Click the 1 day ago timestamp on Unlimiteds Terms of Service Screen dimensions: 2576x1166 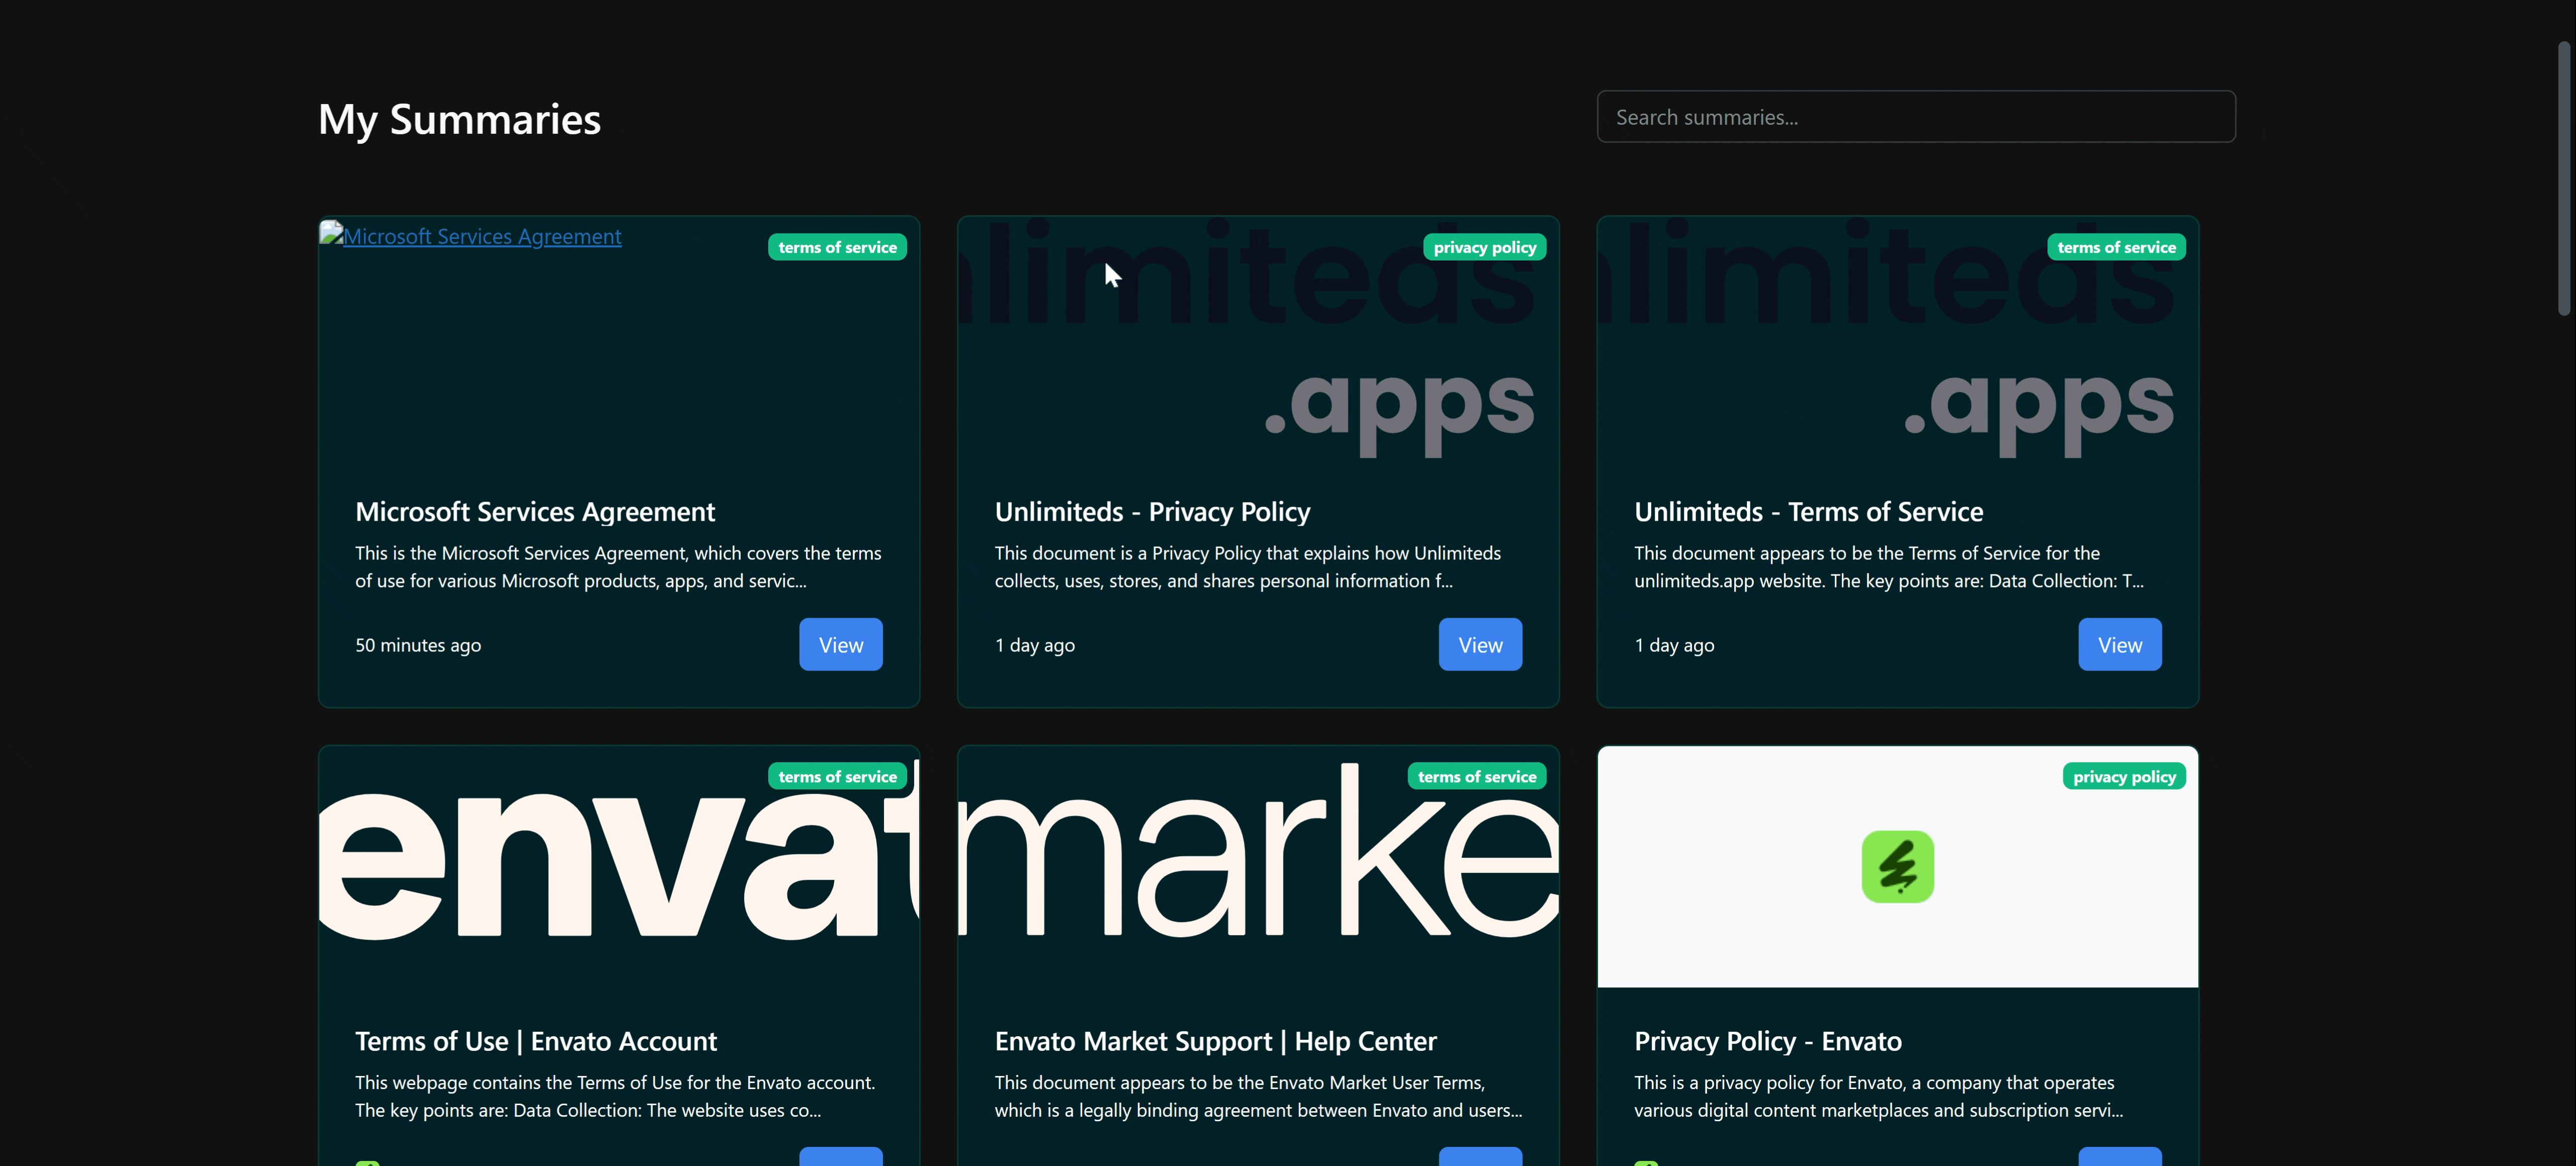(1674, 646)
